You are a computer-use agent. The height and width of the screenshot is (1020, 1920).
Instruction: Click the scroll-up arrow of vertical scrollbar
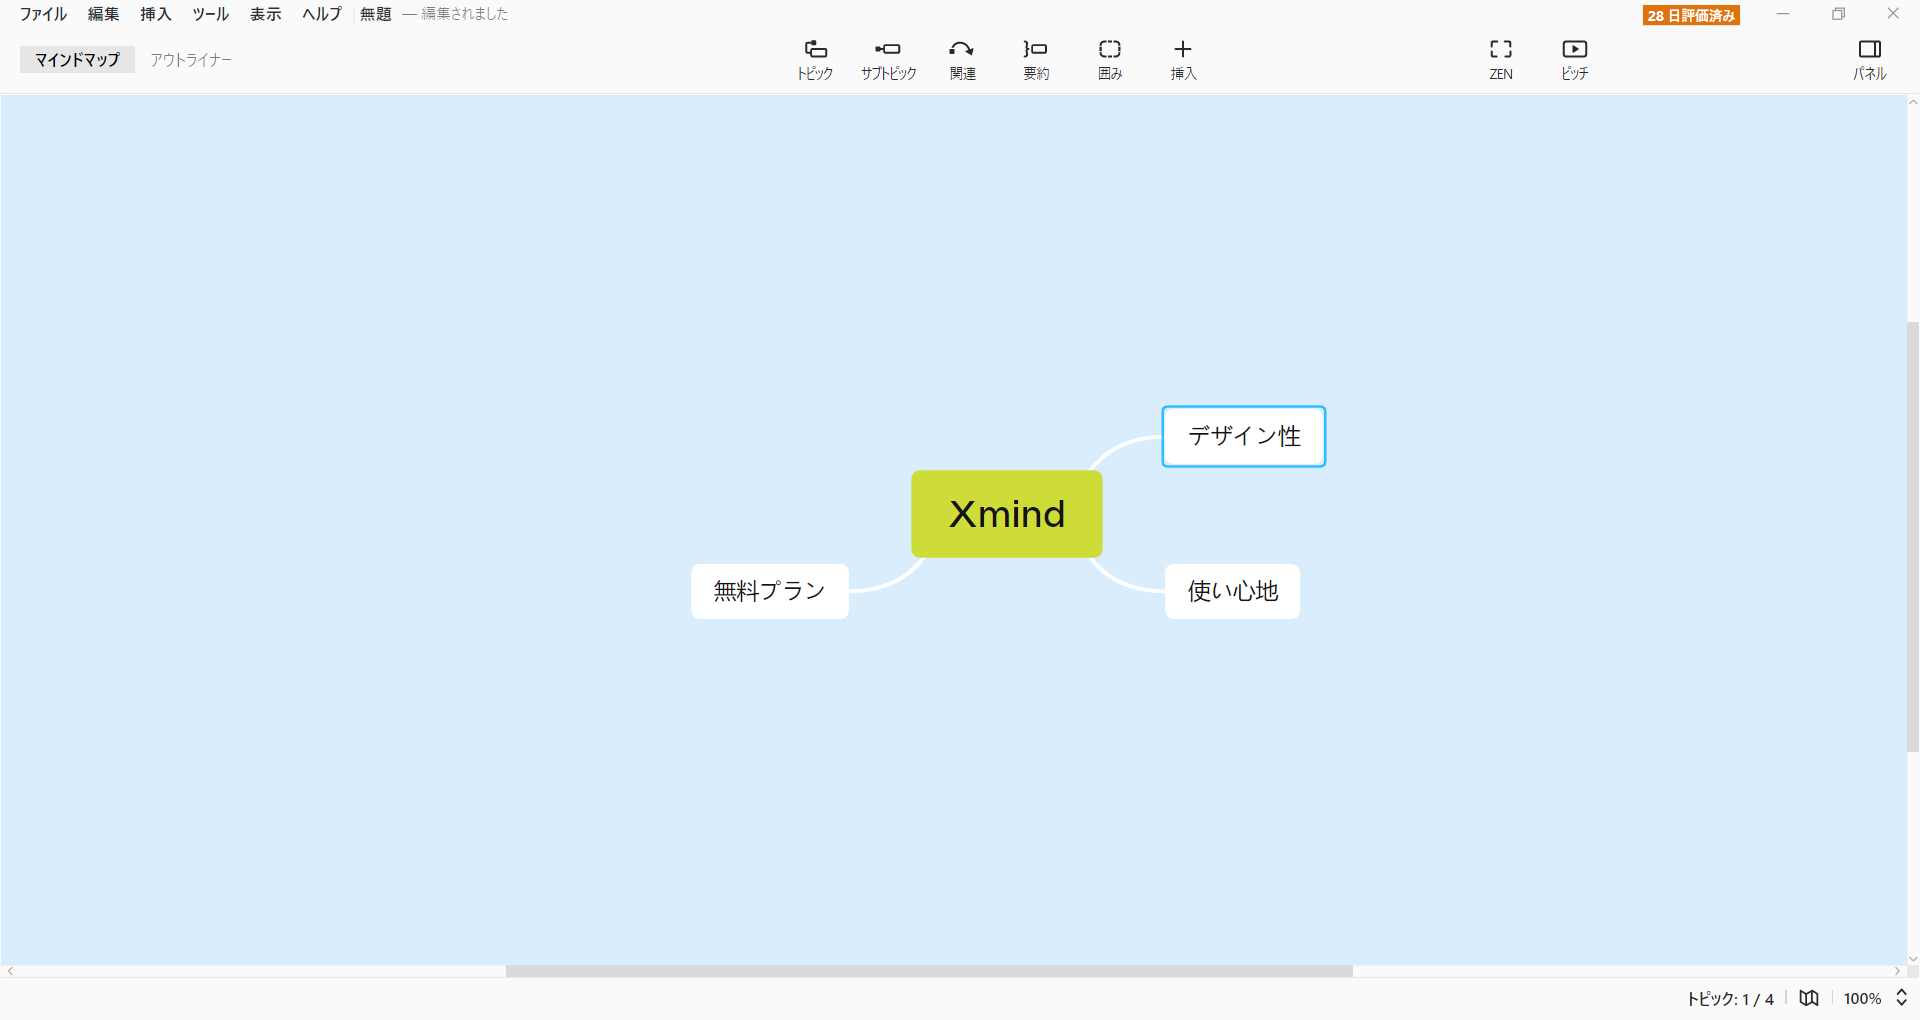click(1913, 102)
